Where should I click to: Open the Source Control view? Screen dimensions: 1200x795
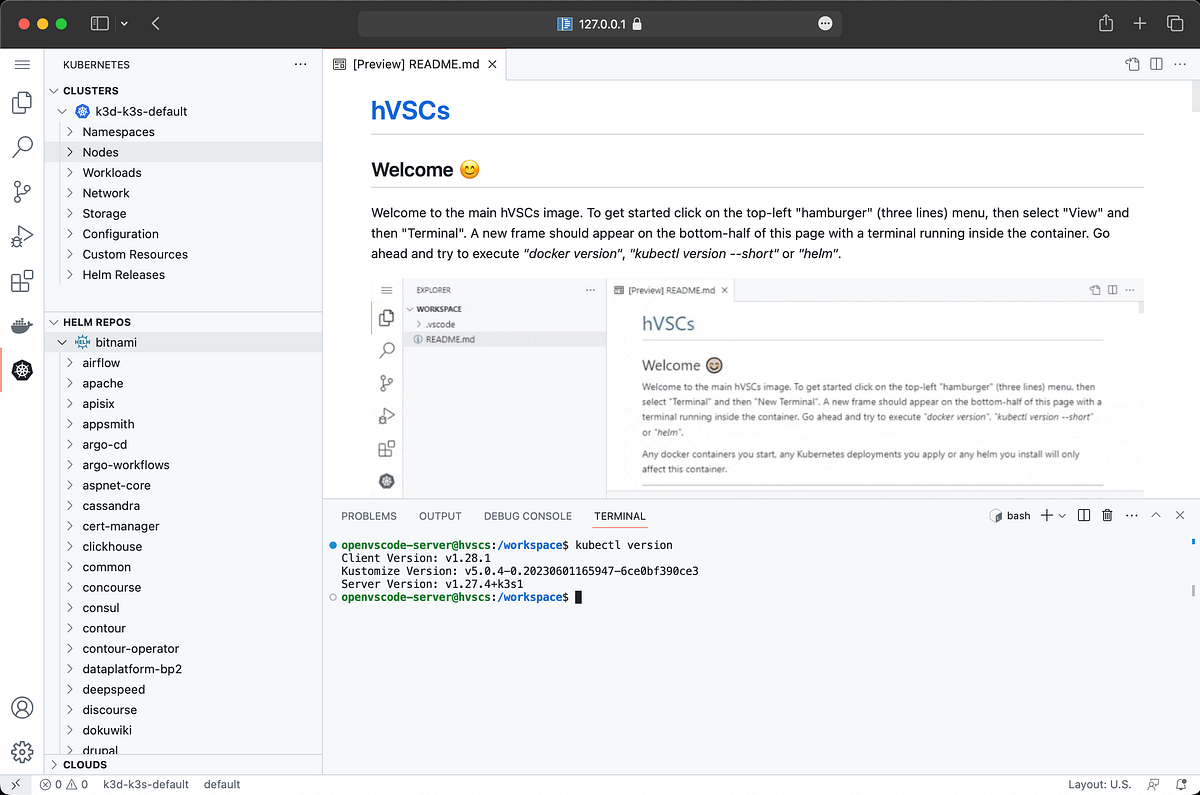click(22, 192)
